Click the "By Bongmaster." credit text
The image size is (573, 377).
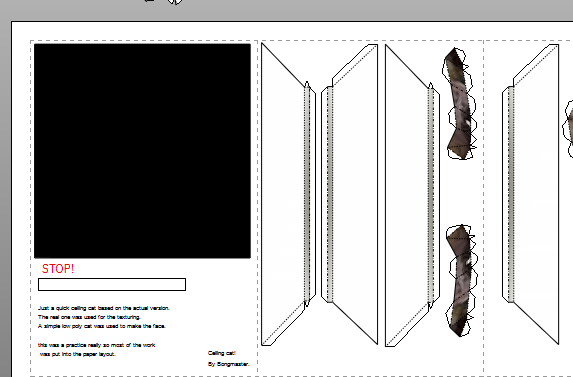[x=229, y=364]
